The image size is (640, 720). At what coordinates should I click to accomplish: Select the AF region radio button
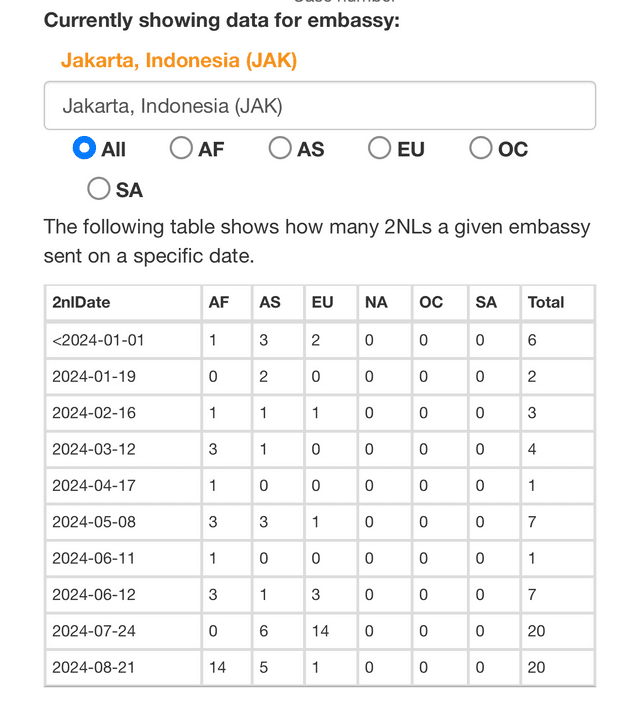[181, 148]
